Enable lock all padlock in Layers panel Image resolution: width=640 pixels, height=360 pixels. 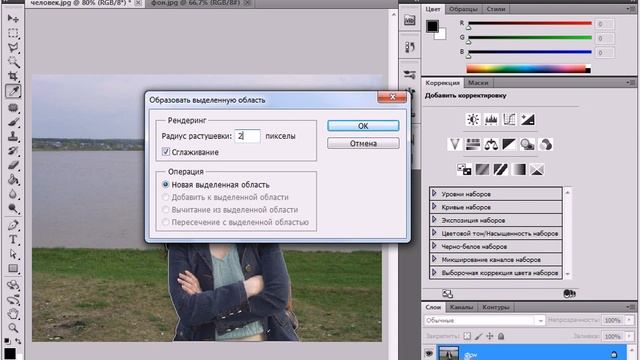501,336
